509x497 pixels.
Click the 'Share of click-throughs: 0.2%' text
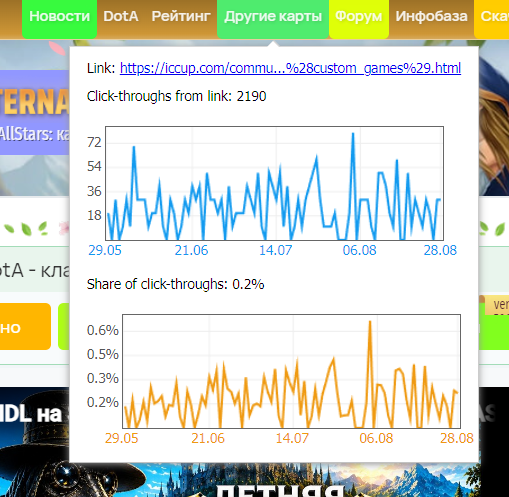[175, 284]
